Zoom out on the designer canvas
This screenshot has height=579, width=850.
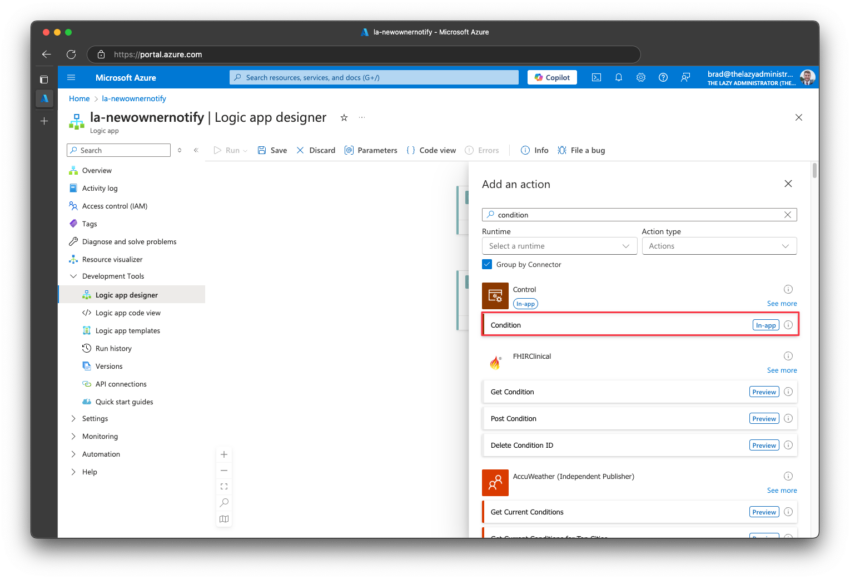224,471
